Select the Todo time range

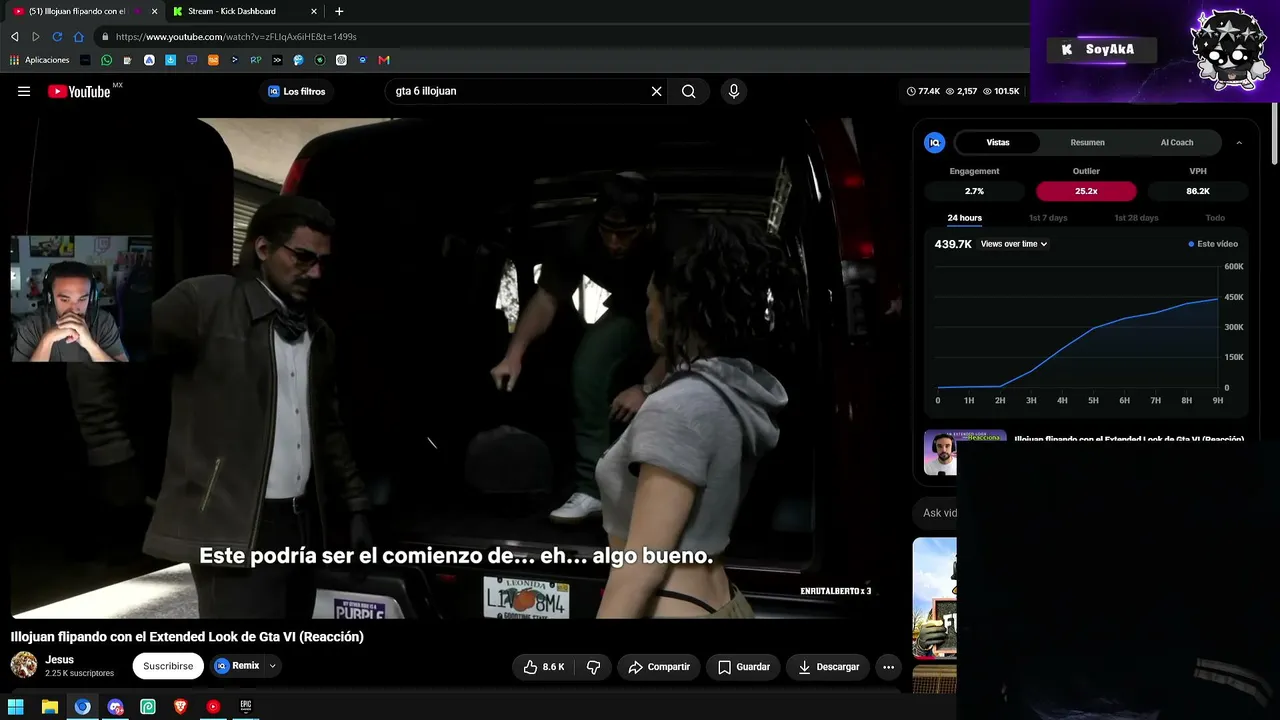tap(1215, 218)
